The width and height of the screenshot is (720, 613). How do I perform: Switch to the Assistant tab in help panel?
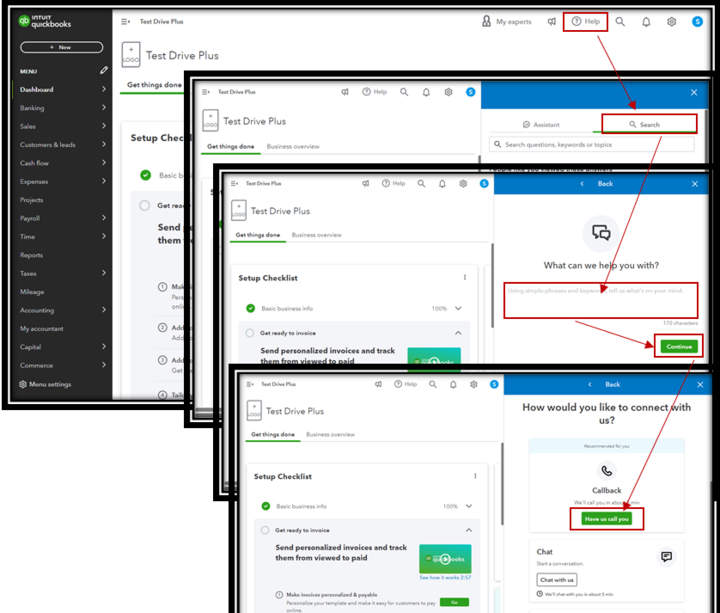[541, 124]
